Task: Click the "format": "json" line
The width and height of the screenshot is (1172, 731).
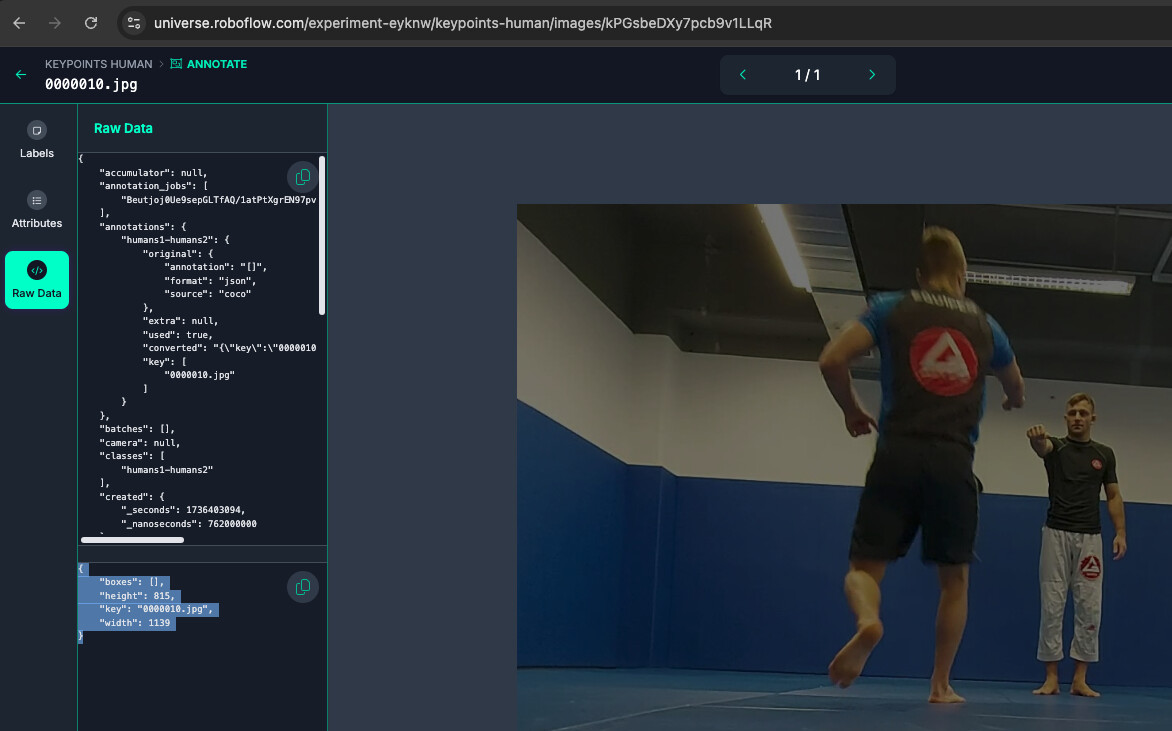Action: (211, 281)
